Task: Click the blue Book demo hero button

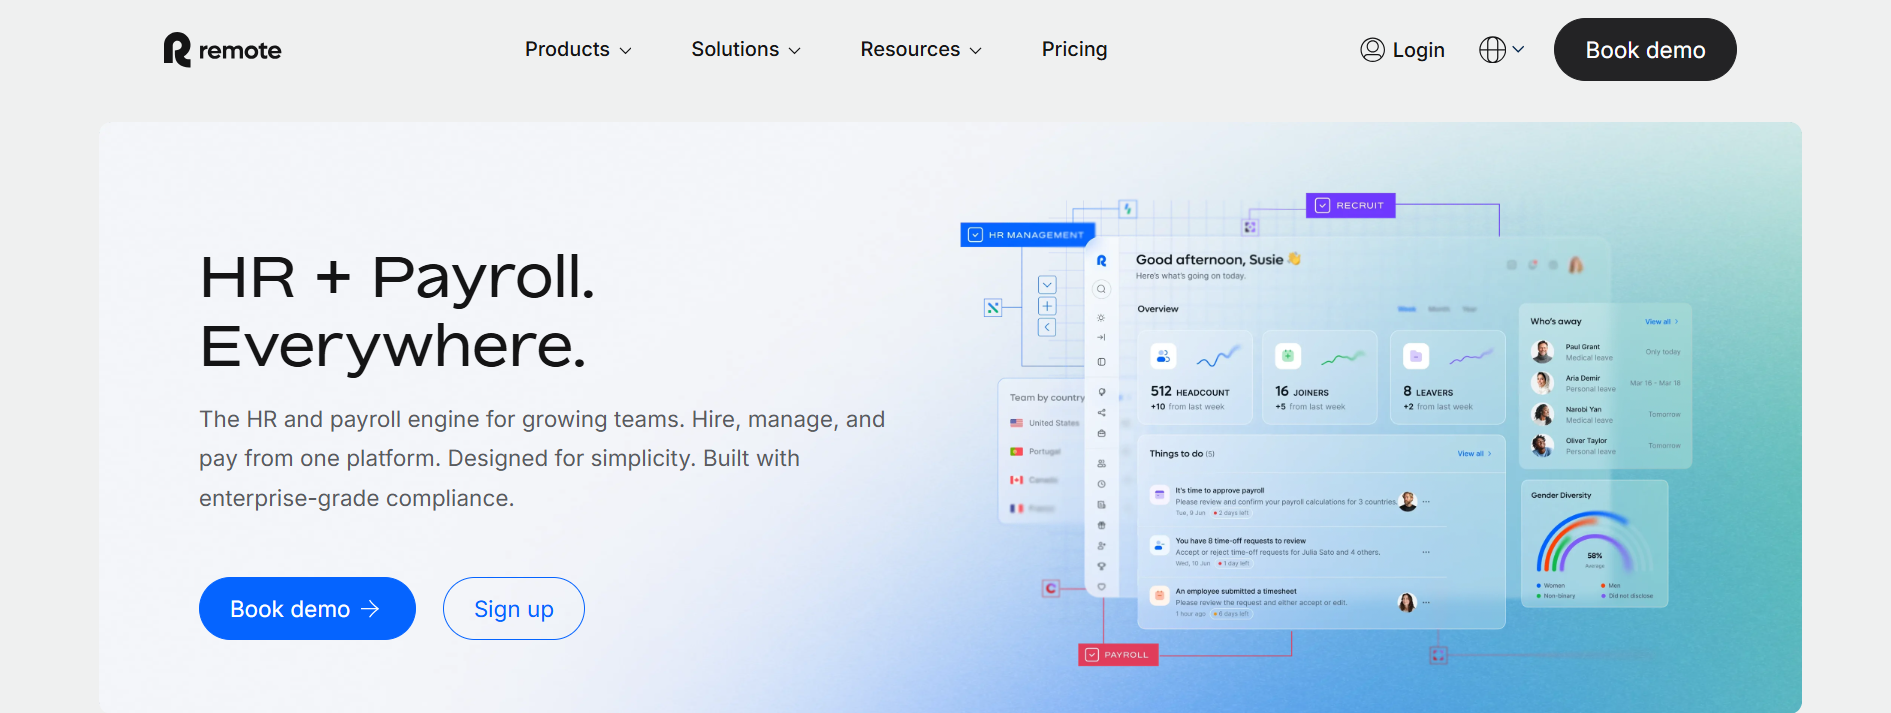Action: [307, 609]
